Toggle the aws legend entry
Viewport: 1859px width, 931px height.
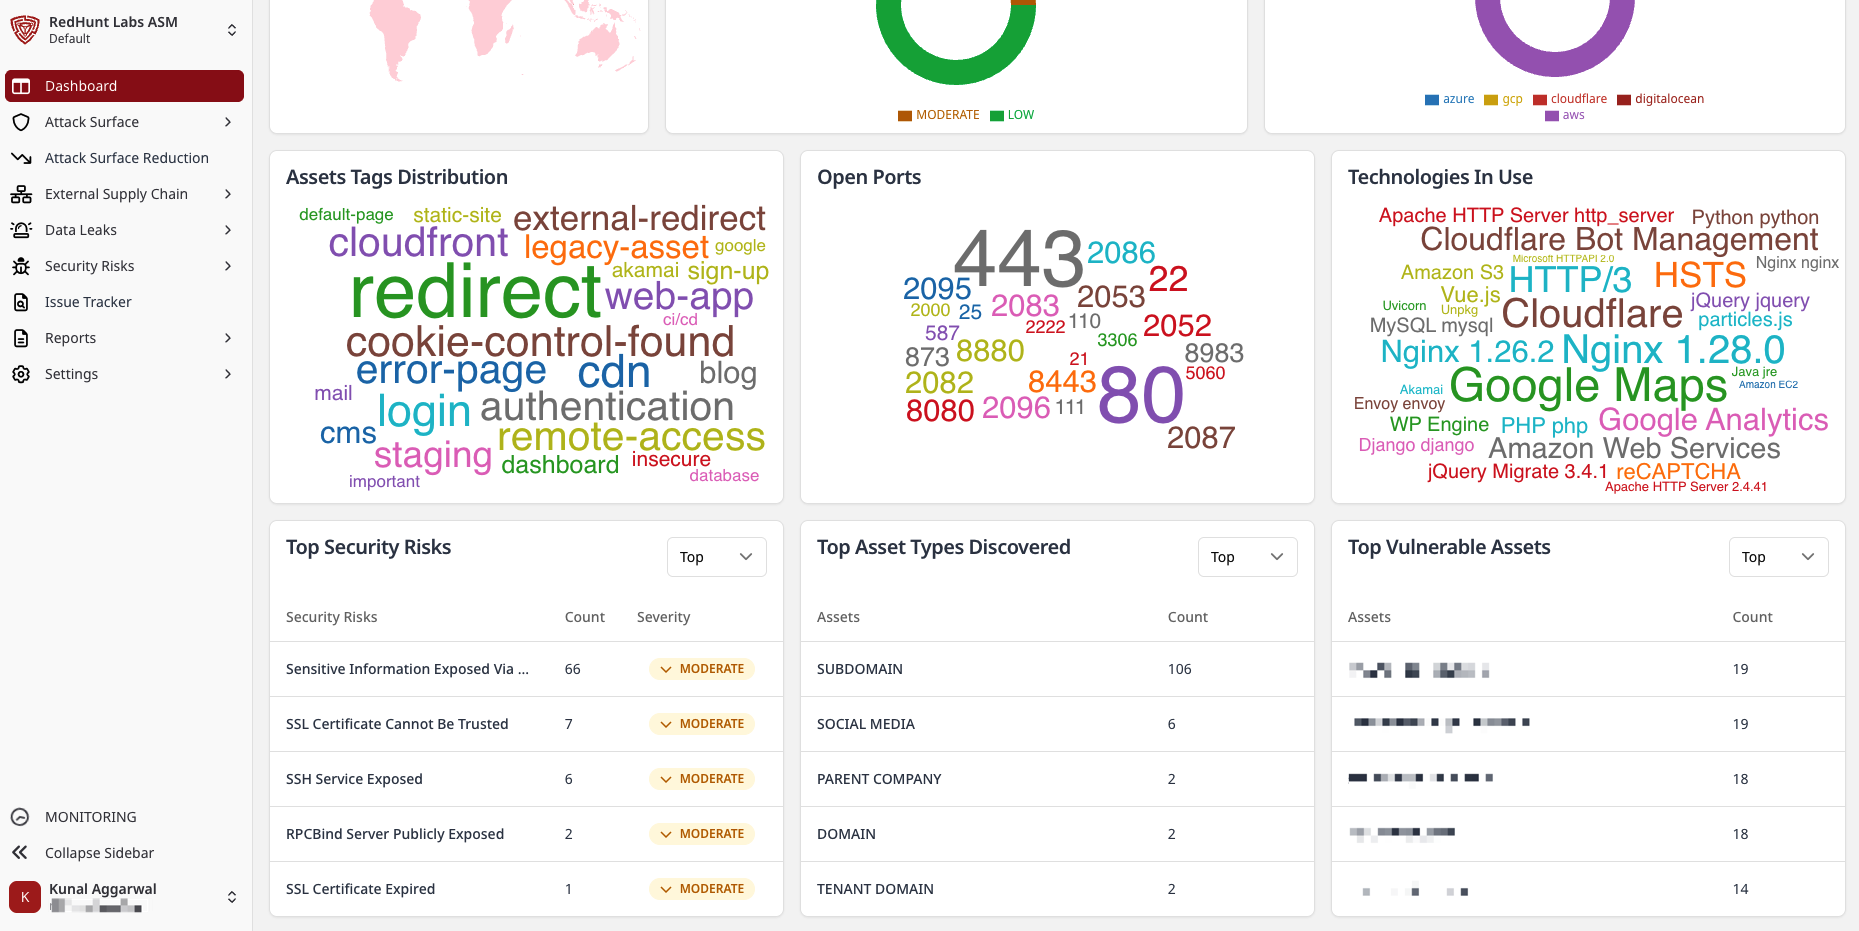tap(1565, 115)
